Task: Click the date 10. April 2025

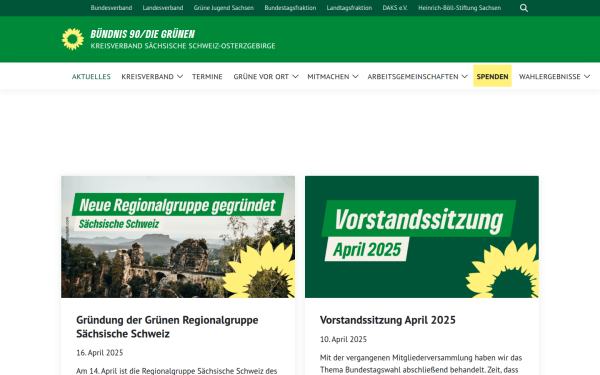Action: click(343, 339)
